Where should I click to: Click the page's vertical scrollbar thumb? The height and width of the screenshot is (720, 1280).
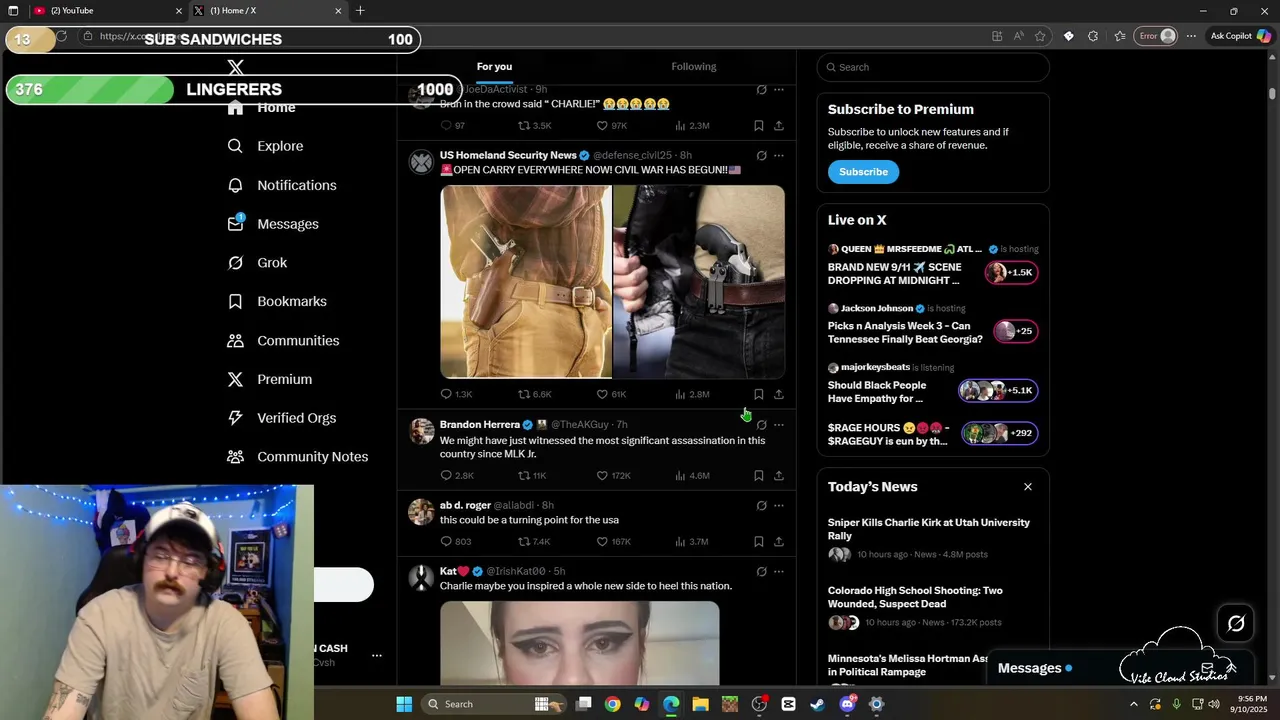pos(1272,93)
